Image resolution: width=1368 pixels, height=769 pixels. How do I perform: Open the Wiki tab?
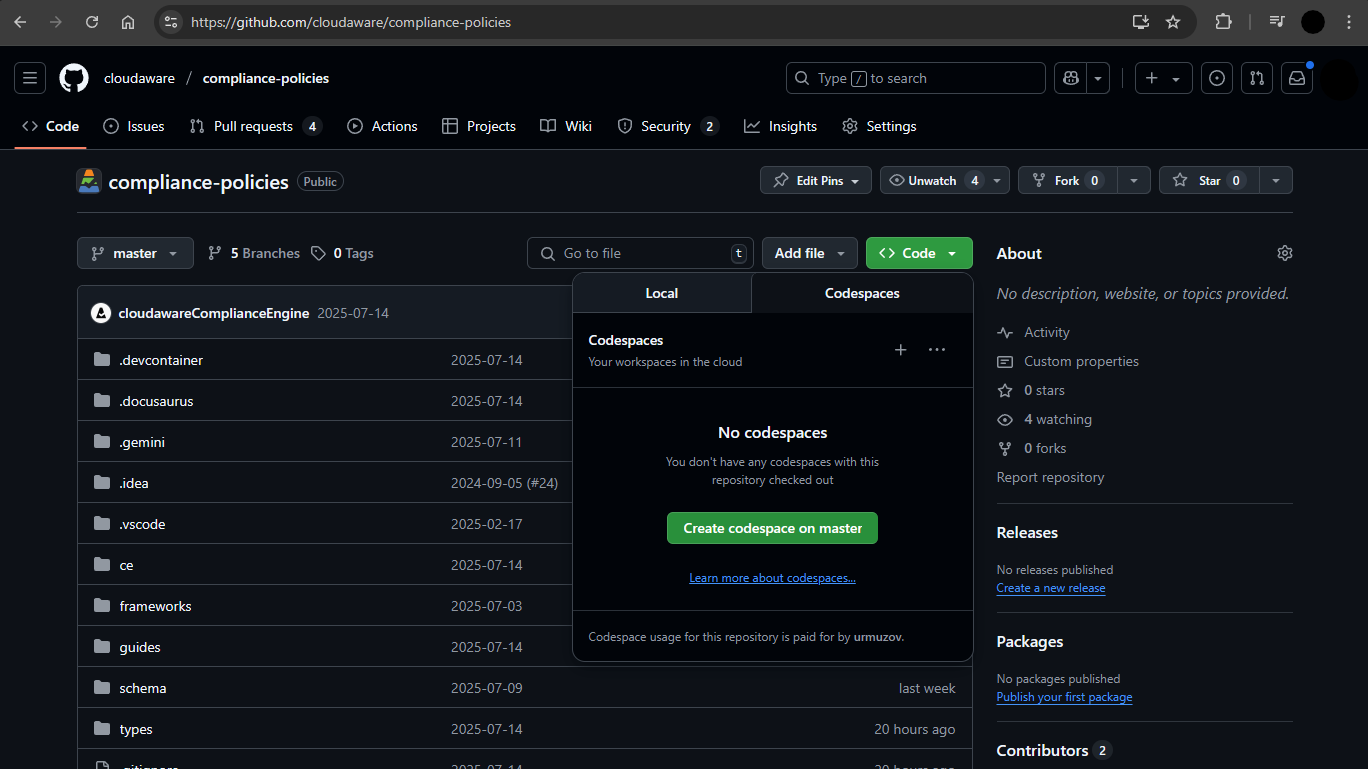[x=566, y=126]
